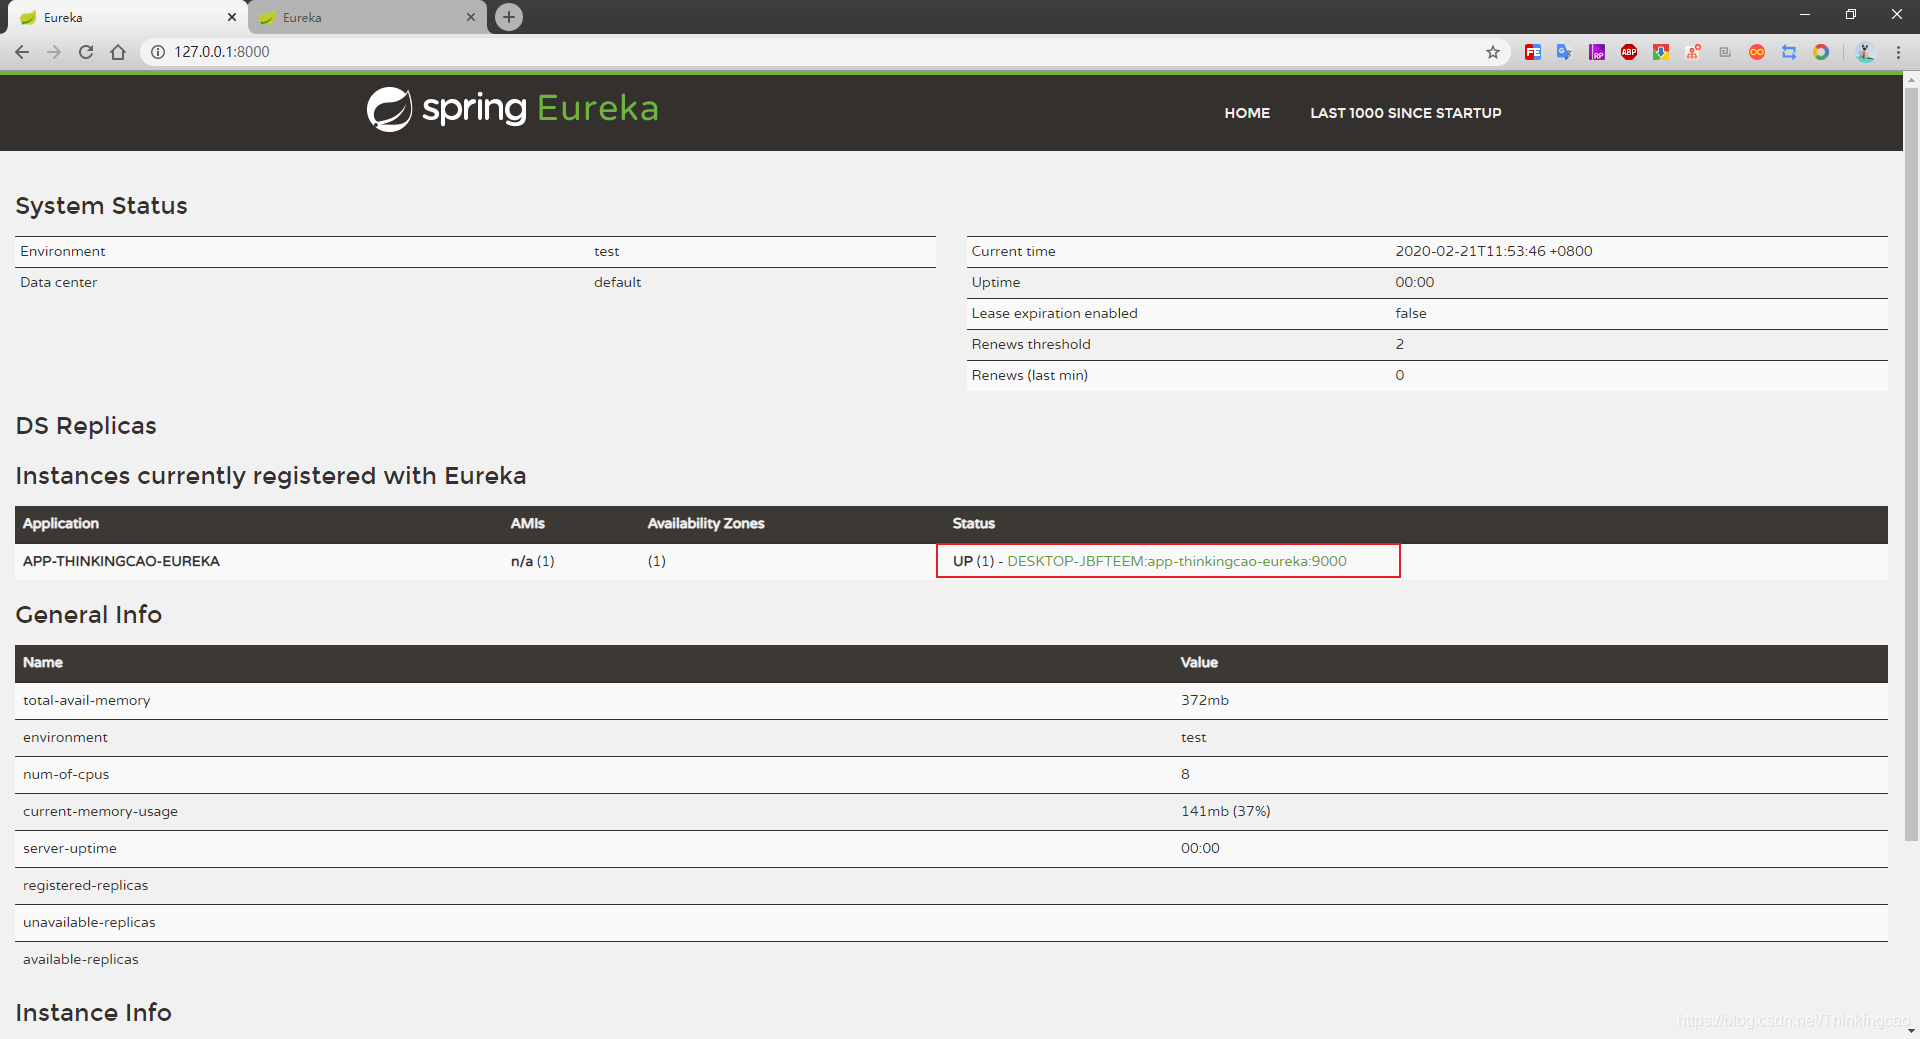Open a new browser tab

pos(509,17)
